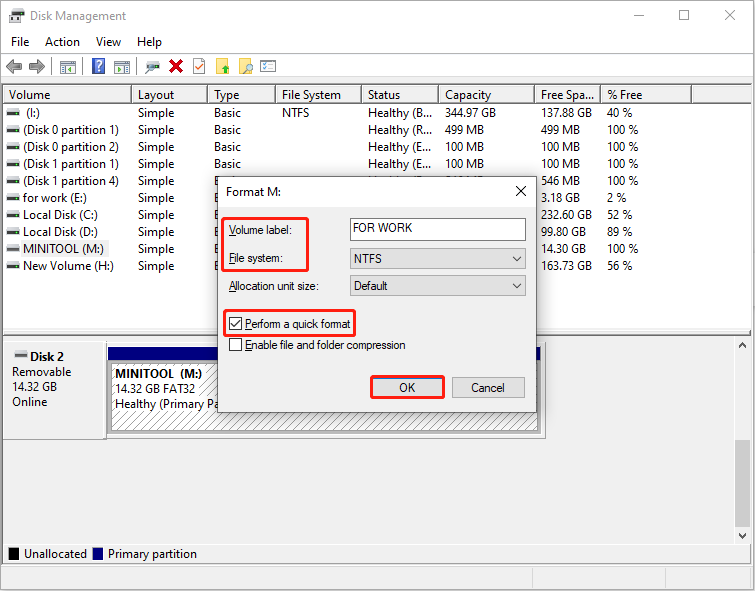Click the drive icon beside Local Disk (C:)
This screenshot has height=591, width=755.
(x=13, y=215)
